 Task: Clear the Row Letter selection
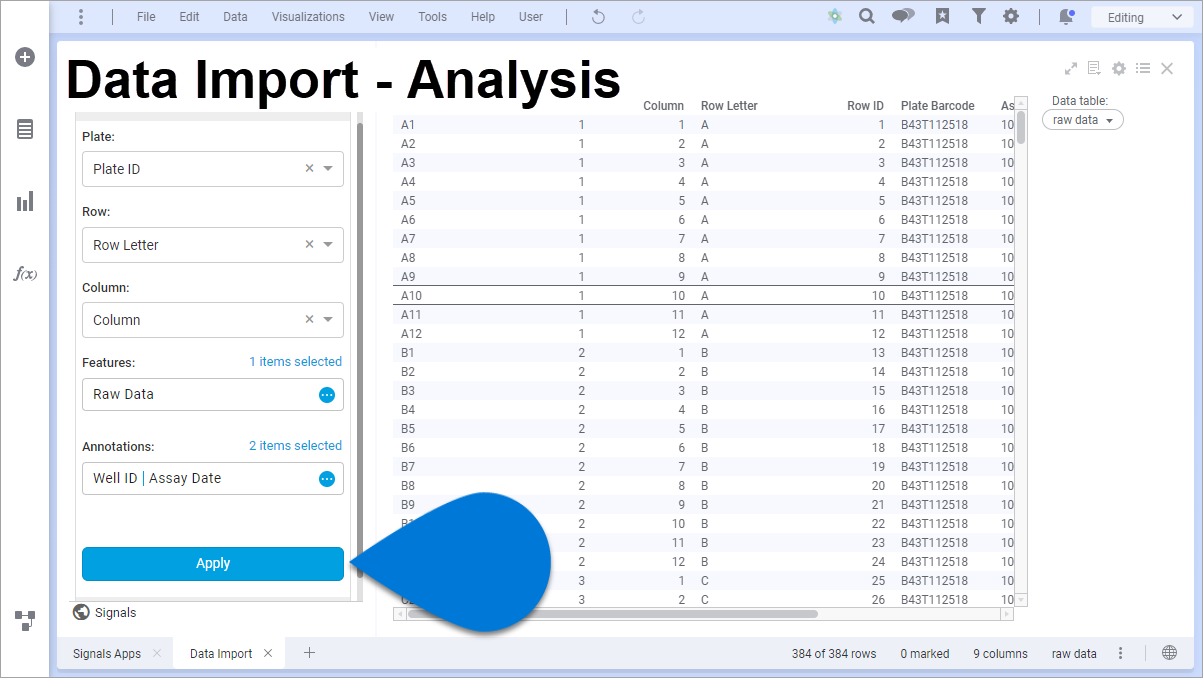(309, 244)
